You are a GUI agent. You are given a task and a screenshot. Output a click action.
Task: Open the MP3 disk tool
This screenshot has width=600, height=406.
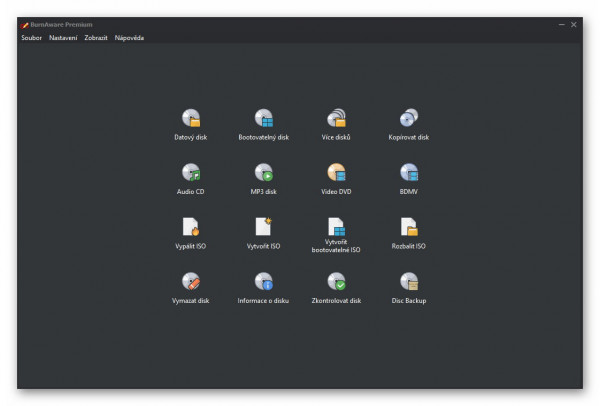point(263,173)
